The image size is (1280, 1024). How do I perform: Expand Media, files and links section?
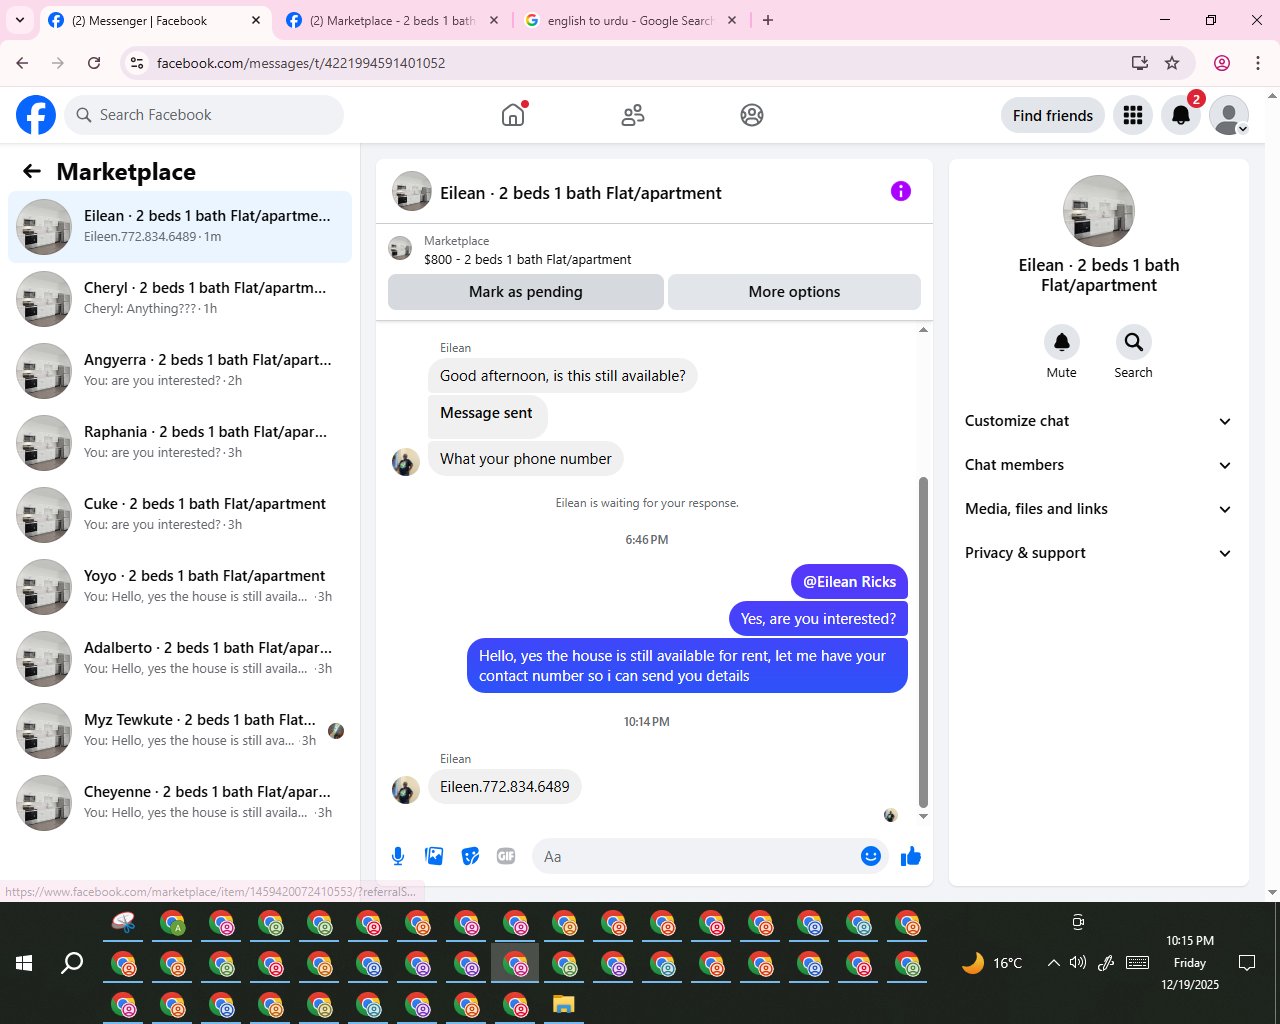coord(1098,509)
